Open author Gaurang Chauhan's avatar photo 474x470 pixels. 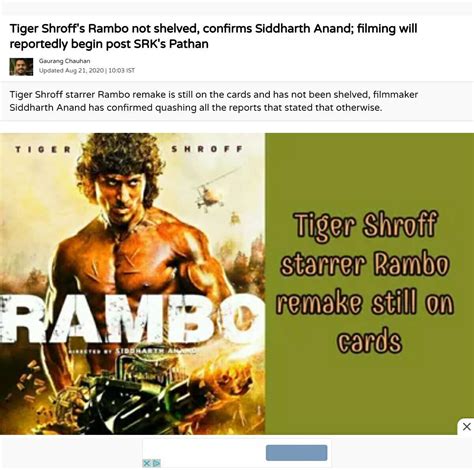pos(21,66)
